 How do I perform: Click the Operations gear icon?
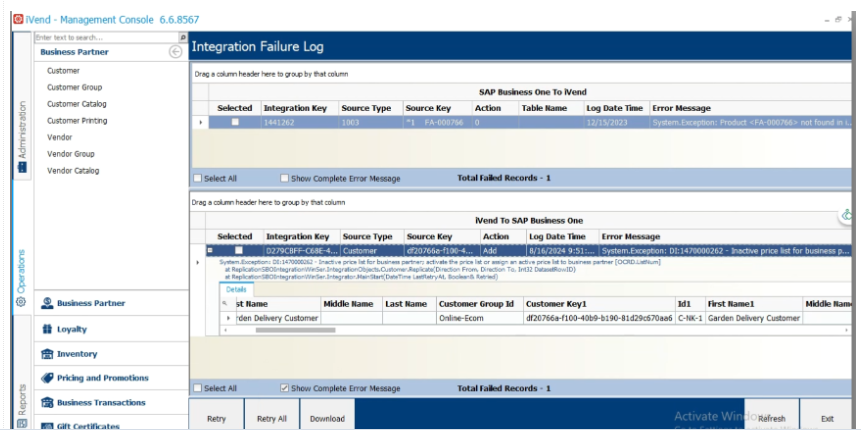[21, 301]
